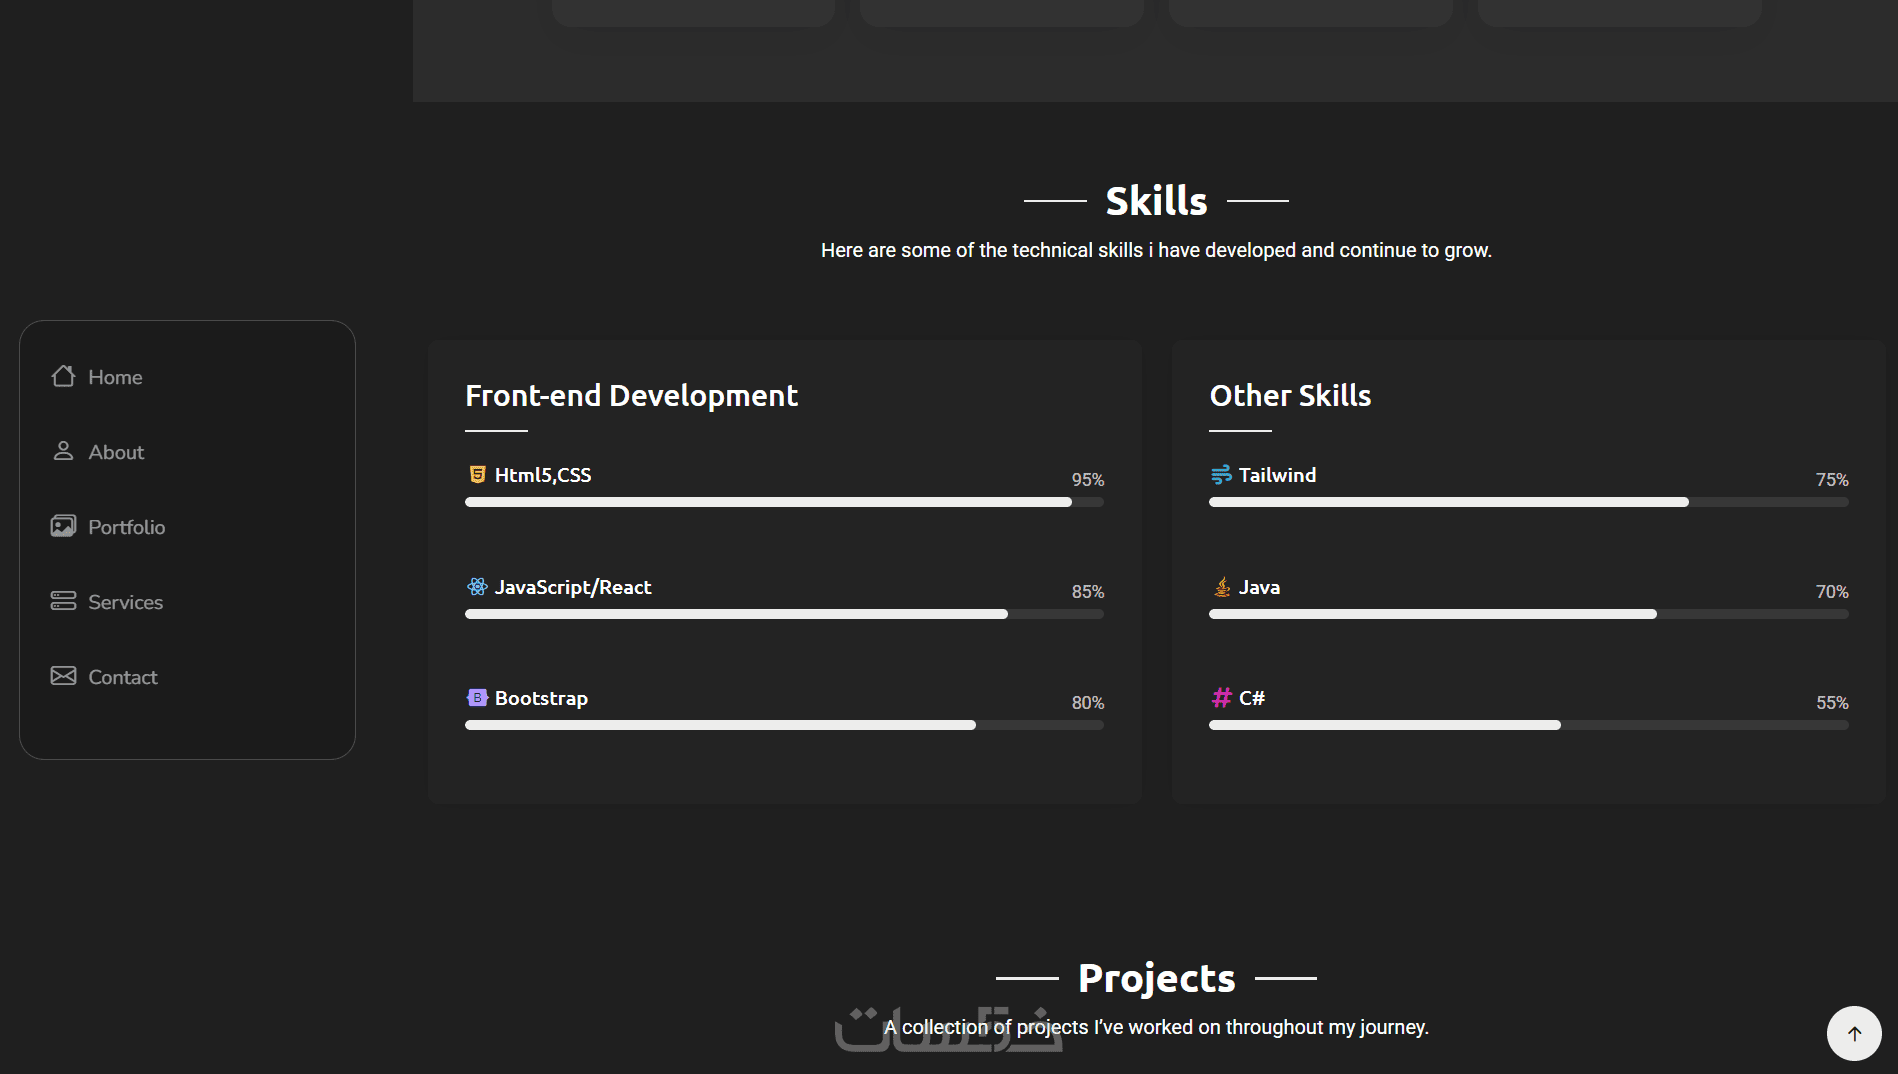The height and width of the screenshot is (1074, 1898).
Task: Click the Html5,CSS skill label
Action: 543,475
